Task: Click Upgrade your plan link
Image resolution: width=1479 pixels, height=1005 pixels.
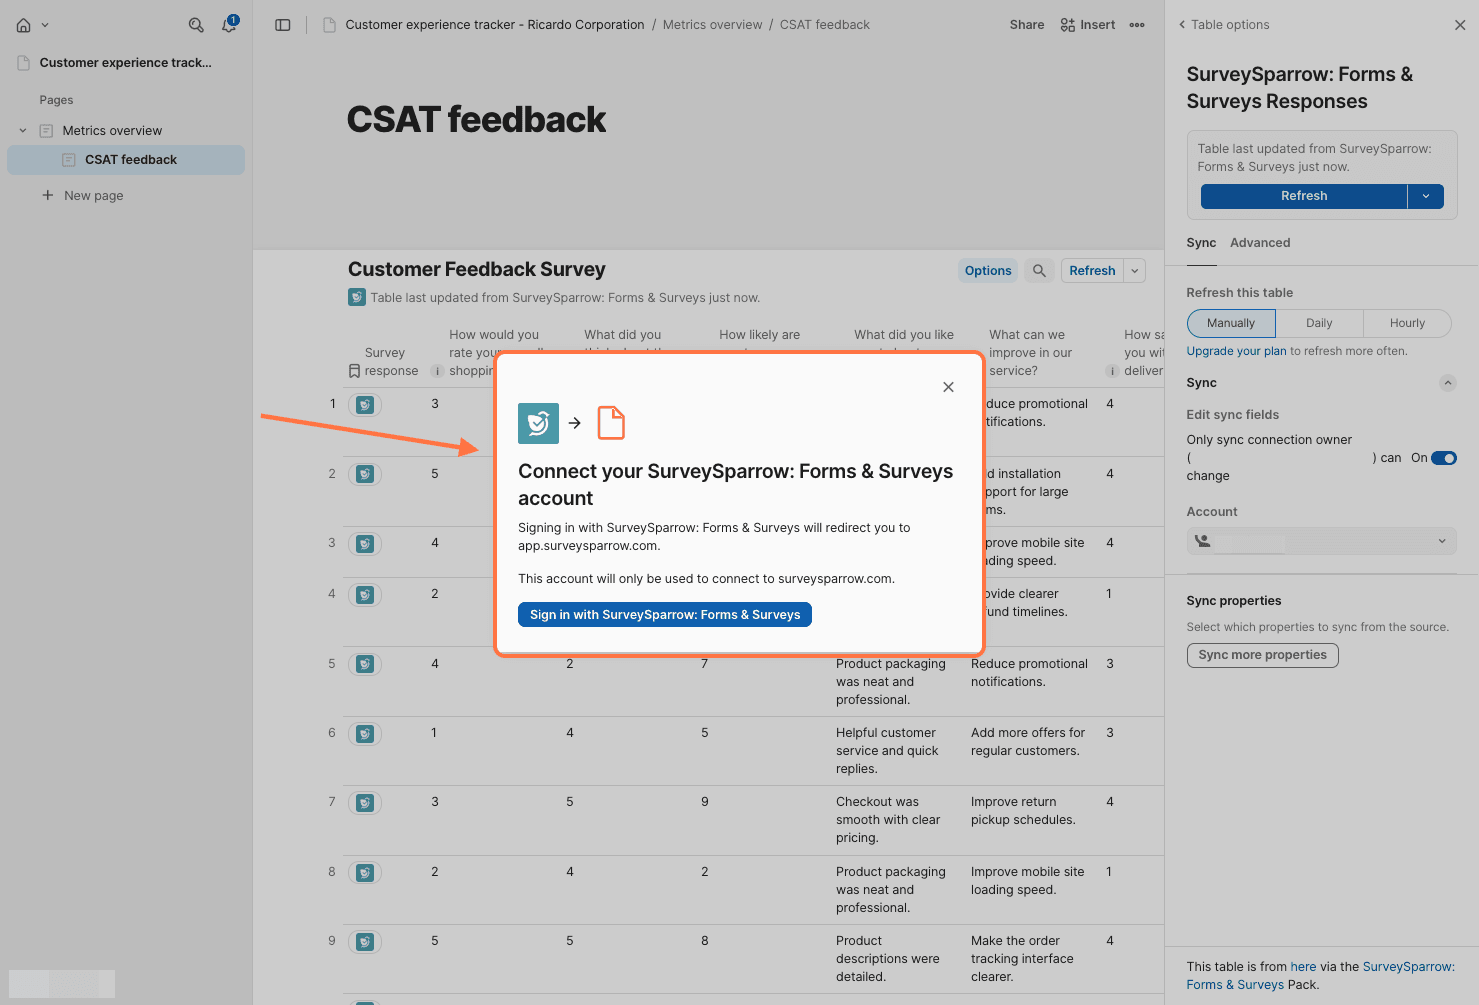Action: (1236, 351)
